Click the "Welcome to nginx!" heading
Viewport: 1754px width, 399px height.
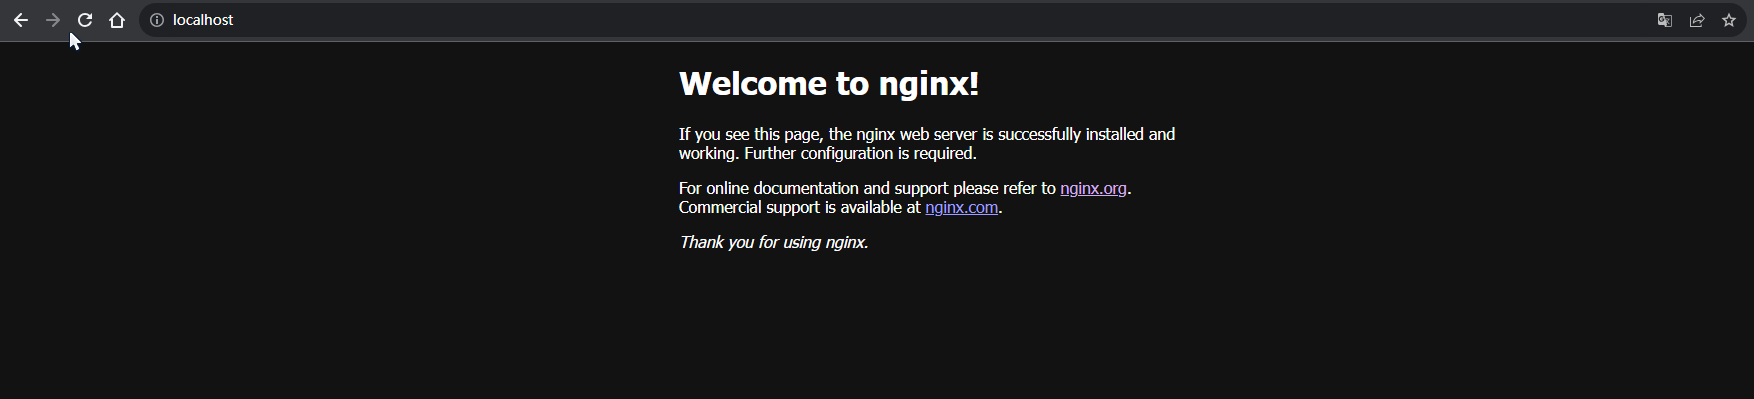829,83
